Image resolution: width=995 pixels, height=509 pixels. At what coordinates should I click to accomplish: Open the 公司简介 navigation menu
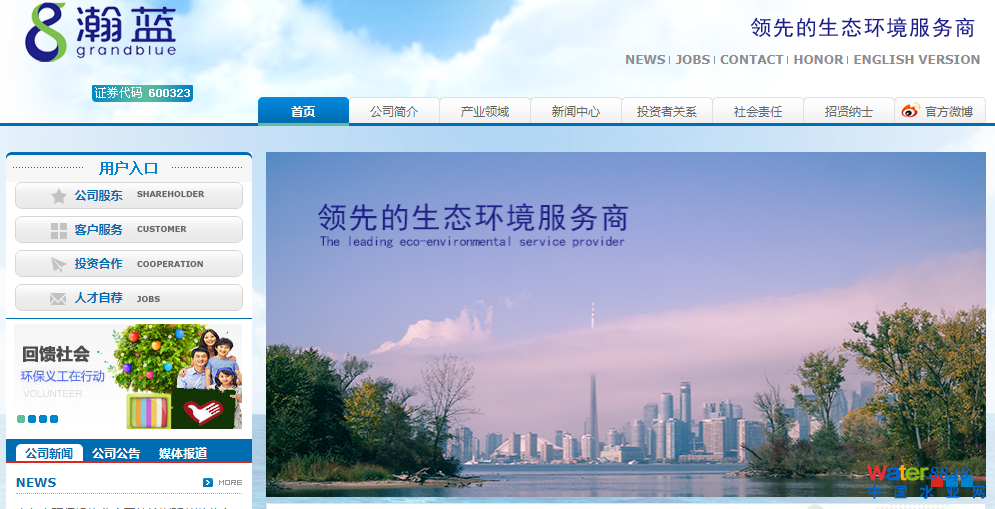[394, 112]
